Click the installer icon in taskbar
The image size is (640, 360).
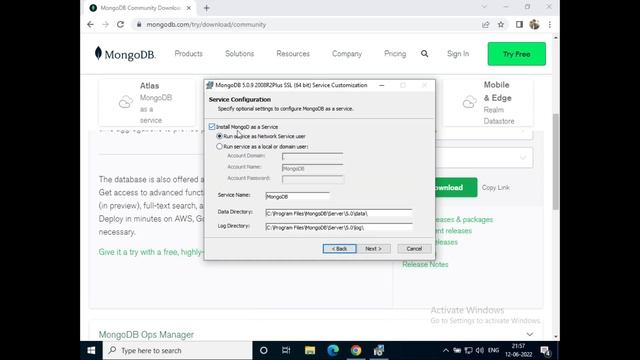click(379, 351)
